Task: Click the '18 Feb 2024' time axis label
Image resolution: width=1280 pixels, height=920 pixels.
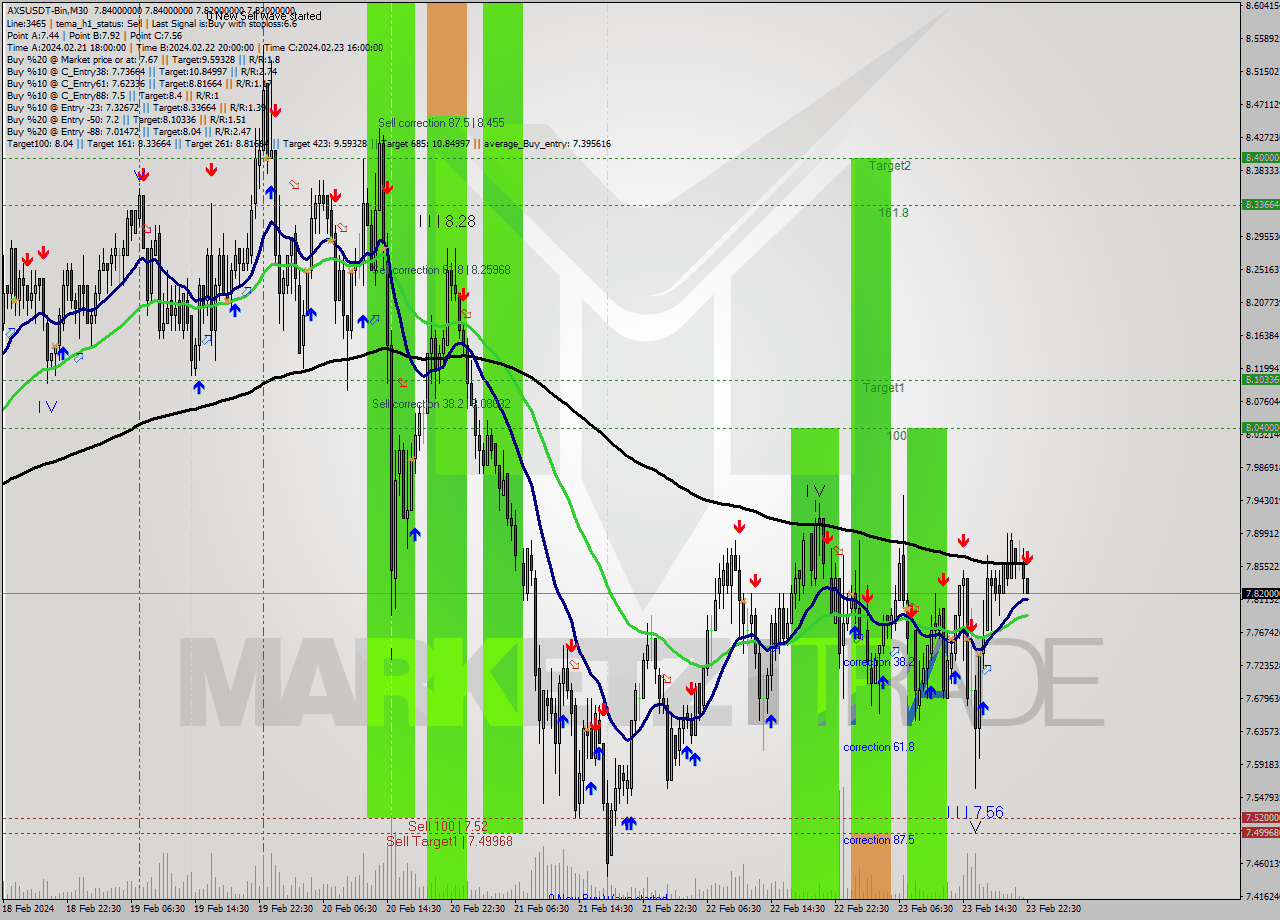Action: (x=29, y=909)
